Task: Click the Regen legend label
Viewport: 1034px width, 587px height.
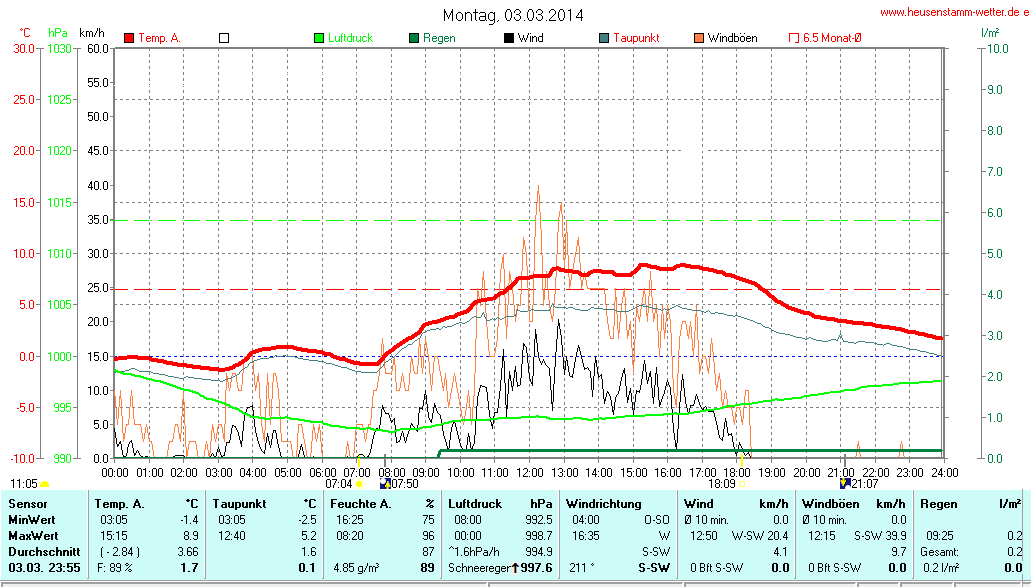Action: (x=439, y=38)
